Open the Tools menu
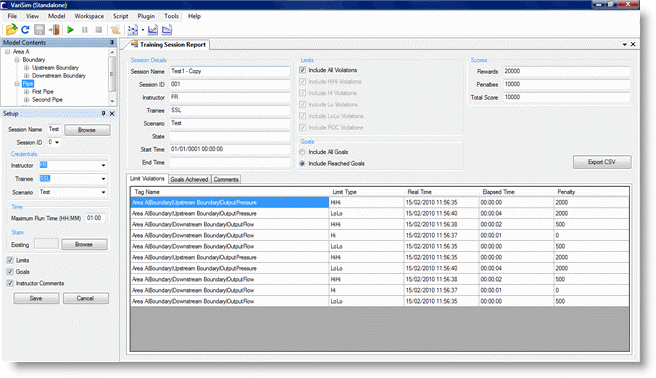This screenshot has height=378, width=656. [x=171, y=16]
